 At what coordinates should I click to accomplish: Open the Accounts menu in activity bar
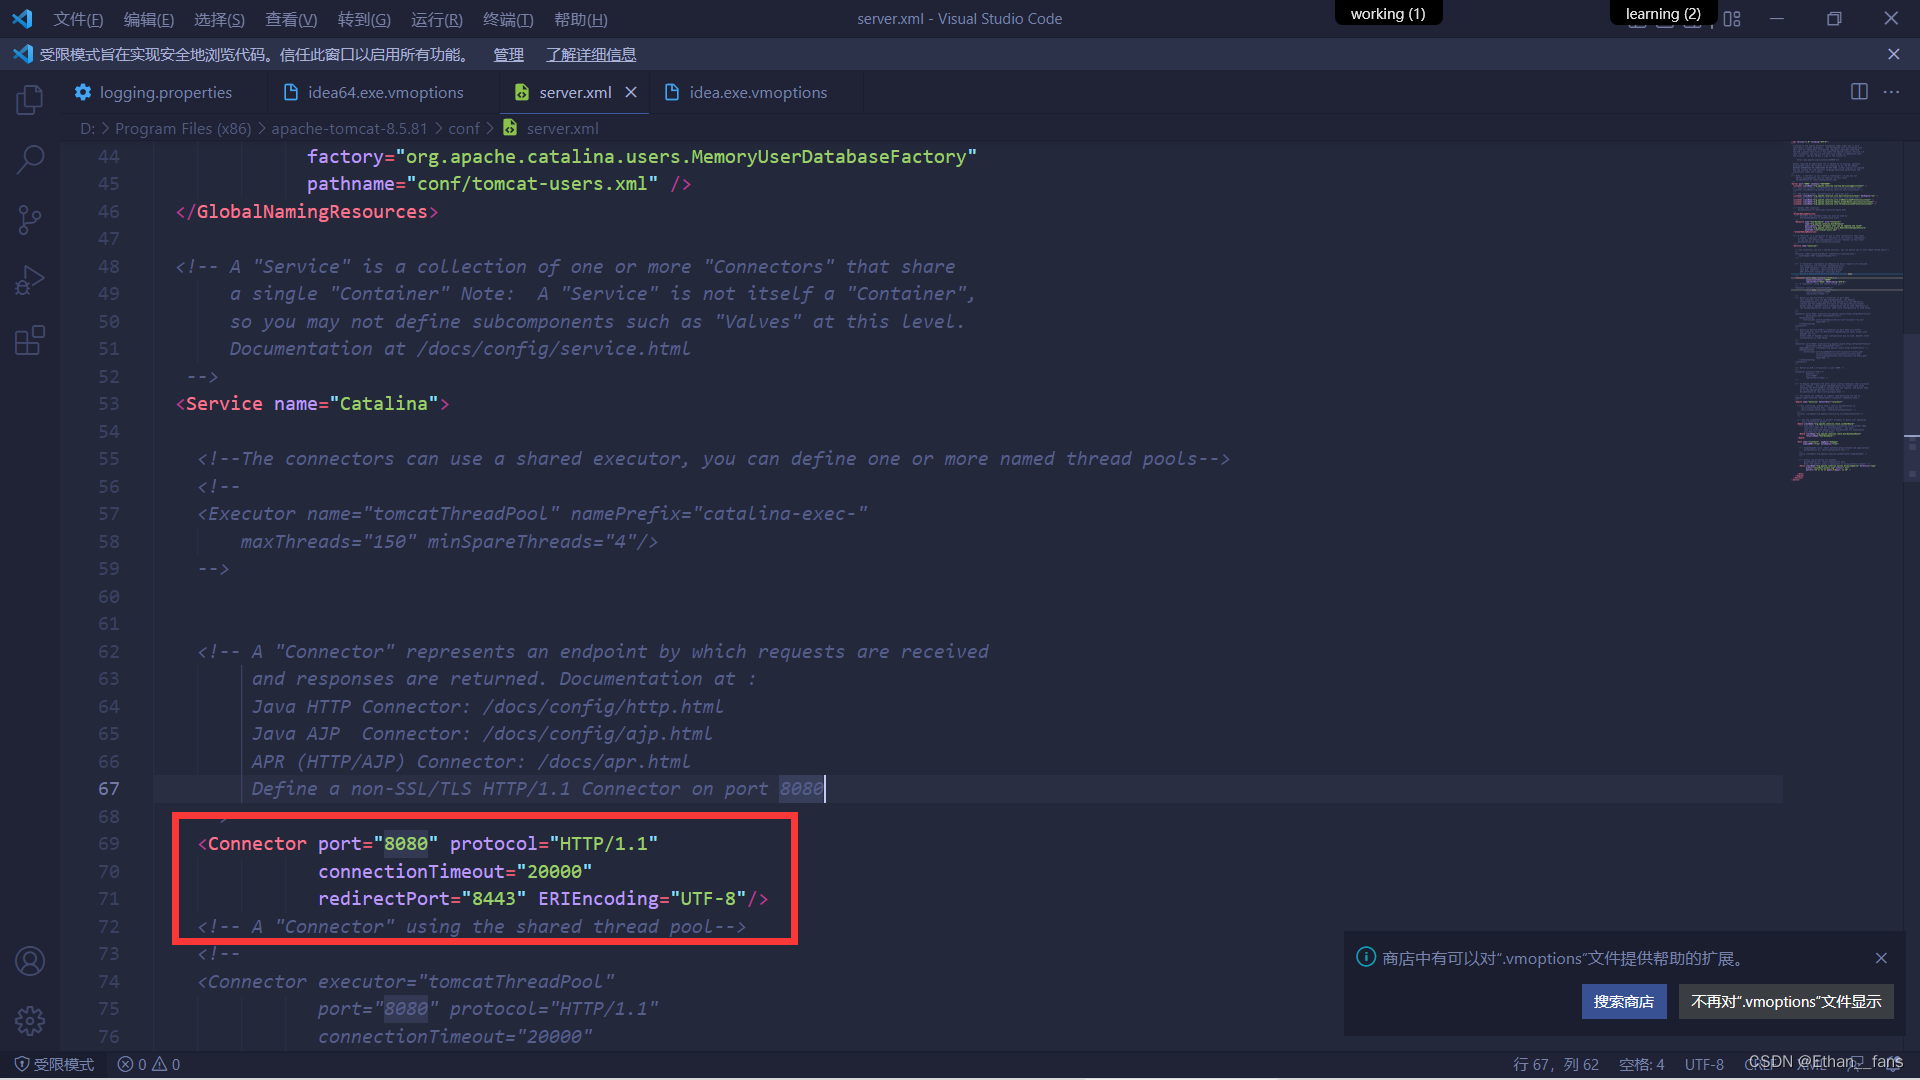[30, 961]
